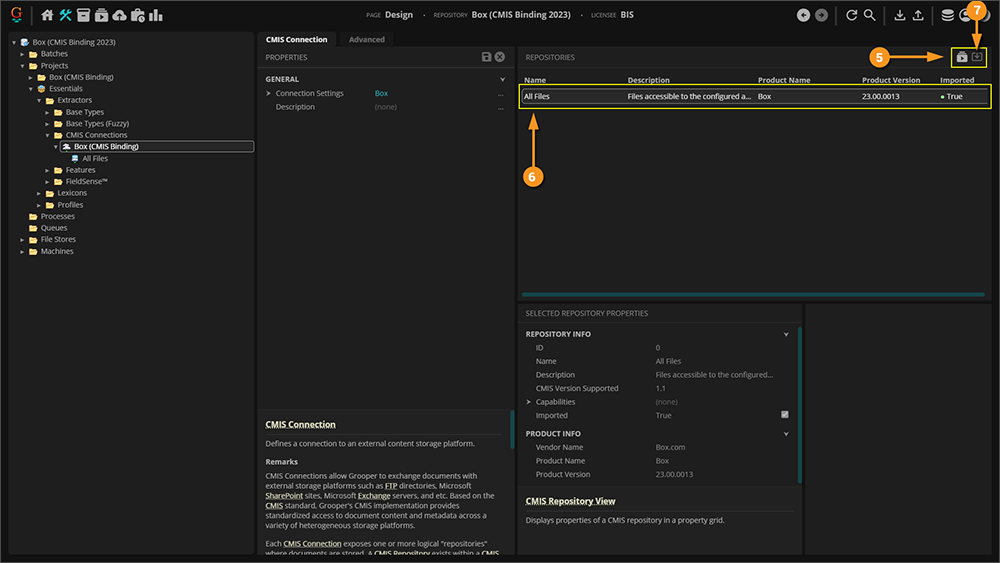Screen dimensions: 1000x563
Task: Click the refresh icon in top bar
Action: tap(852, 15)
